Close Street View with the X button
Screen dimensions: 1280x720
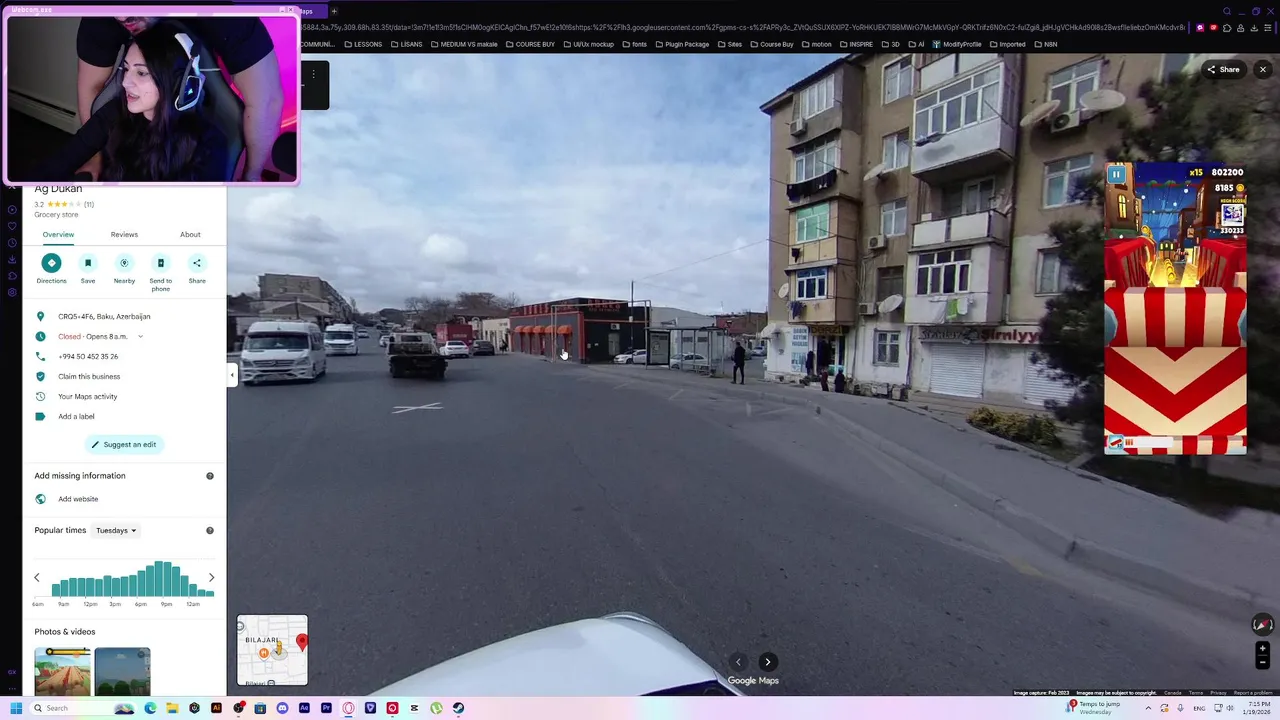1263,70
